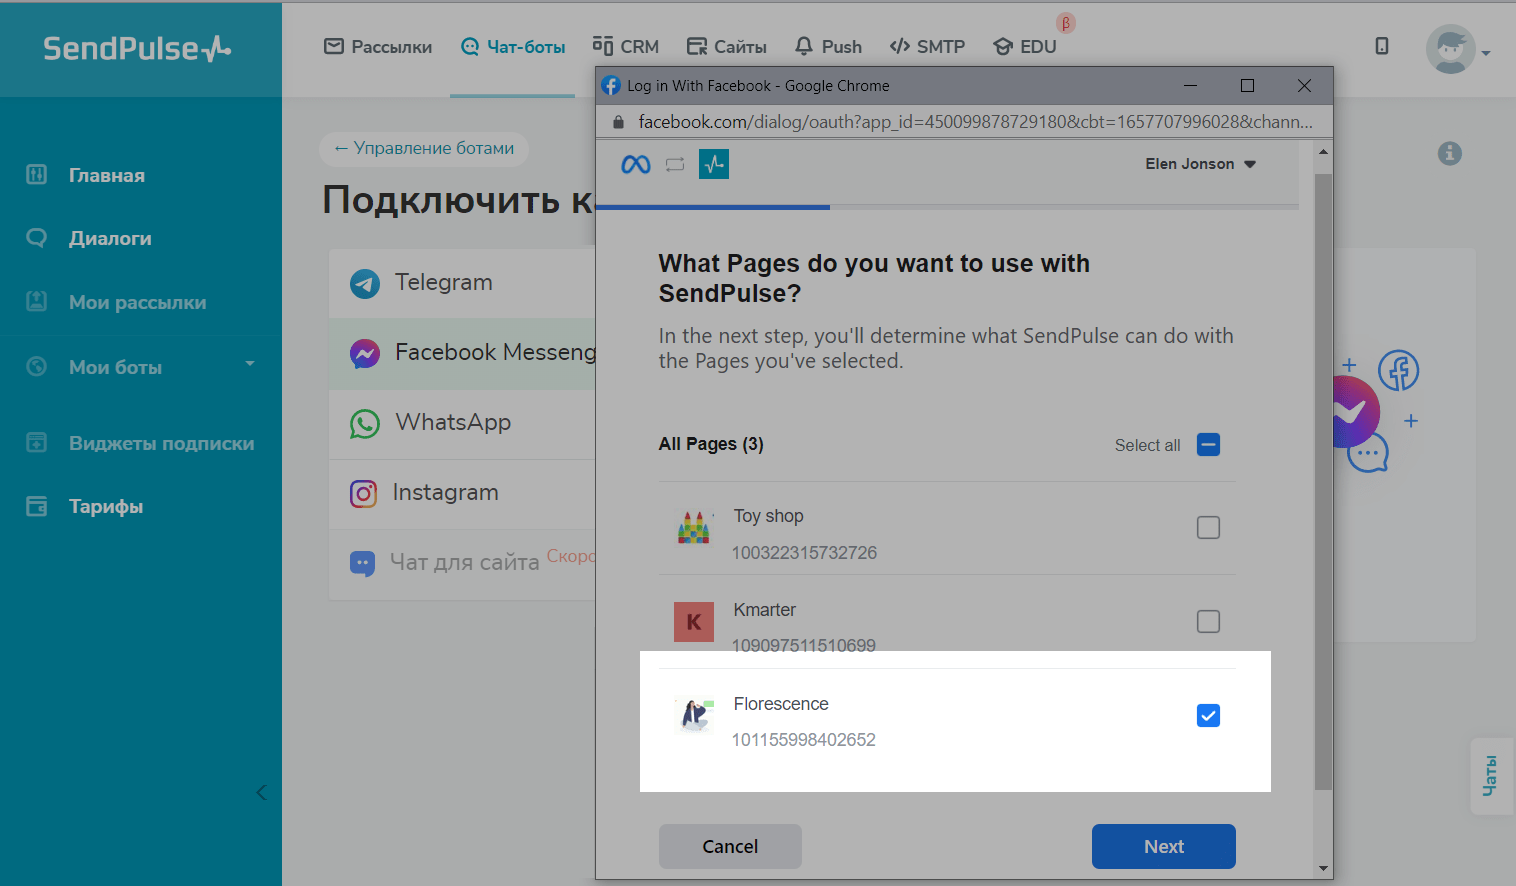The image size is (1516, 886).
Task: Check the Kmarter page checkbox
Action: 1208,621
